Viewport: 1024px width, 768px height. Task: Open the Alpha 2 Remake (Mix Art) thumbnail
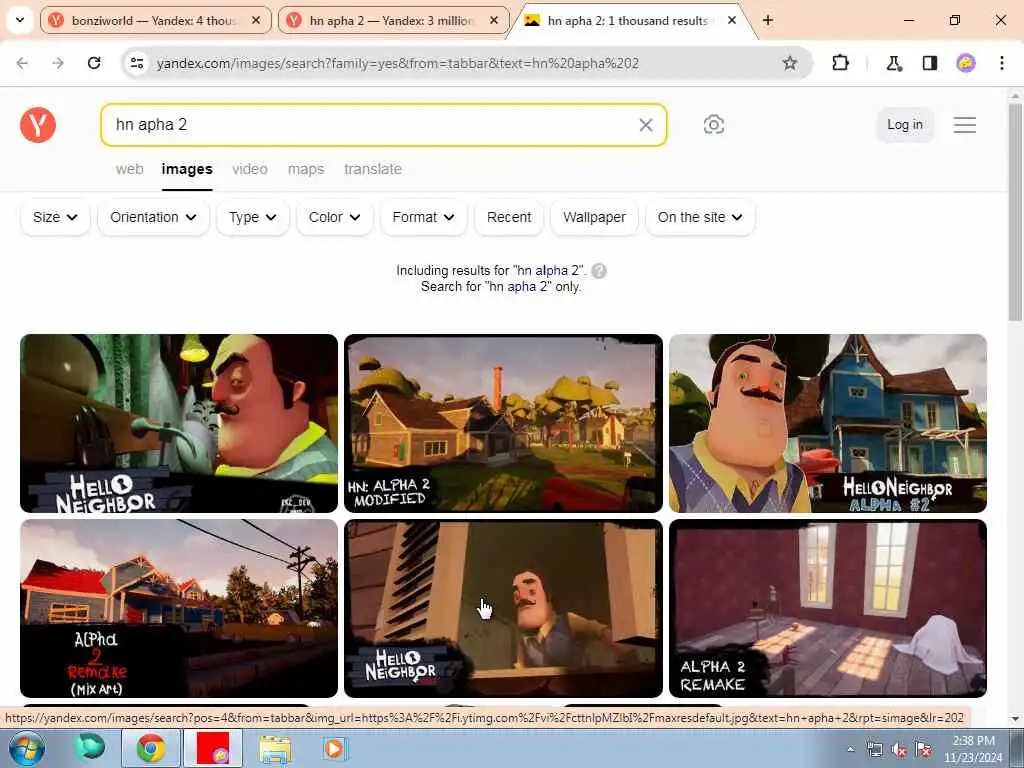(179, 609)
